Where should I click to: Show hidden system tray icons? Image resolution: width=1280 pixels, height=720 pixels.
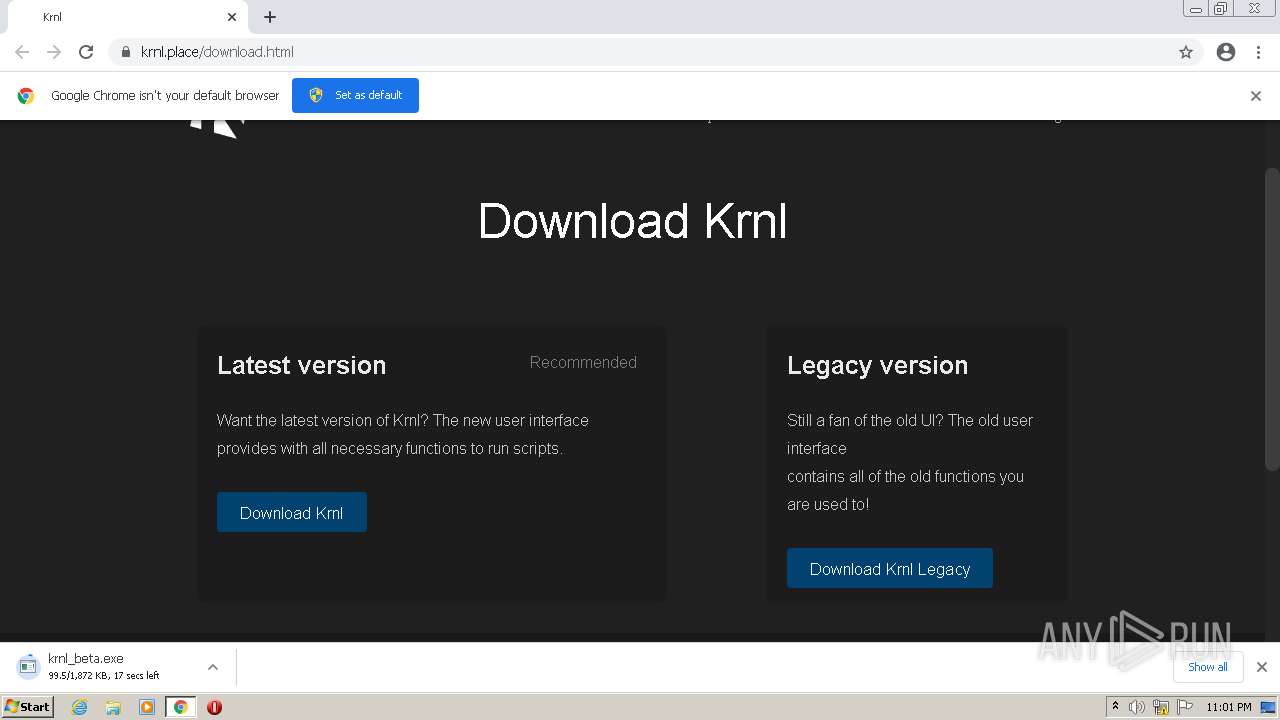pyautogui.click(x=1115, y=707)
